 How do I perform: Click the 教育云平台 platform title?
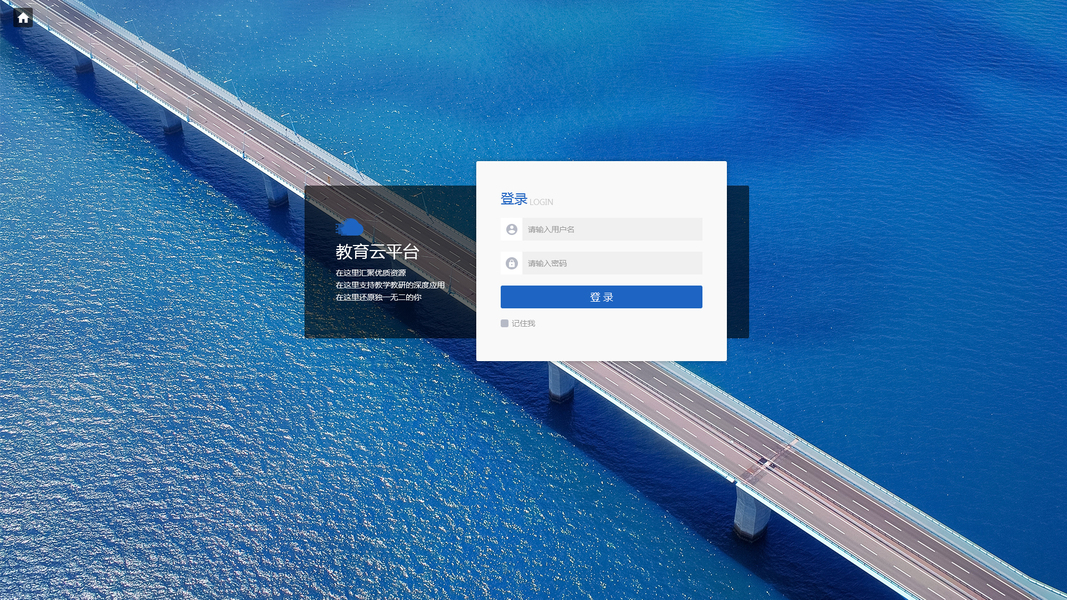377,252
